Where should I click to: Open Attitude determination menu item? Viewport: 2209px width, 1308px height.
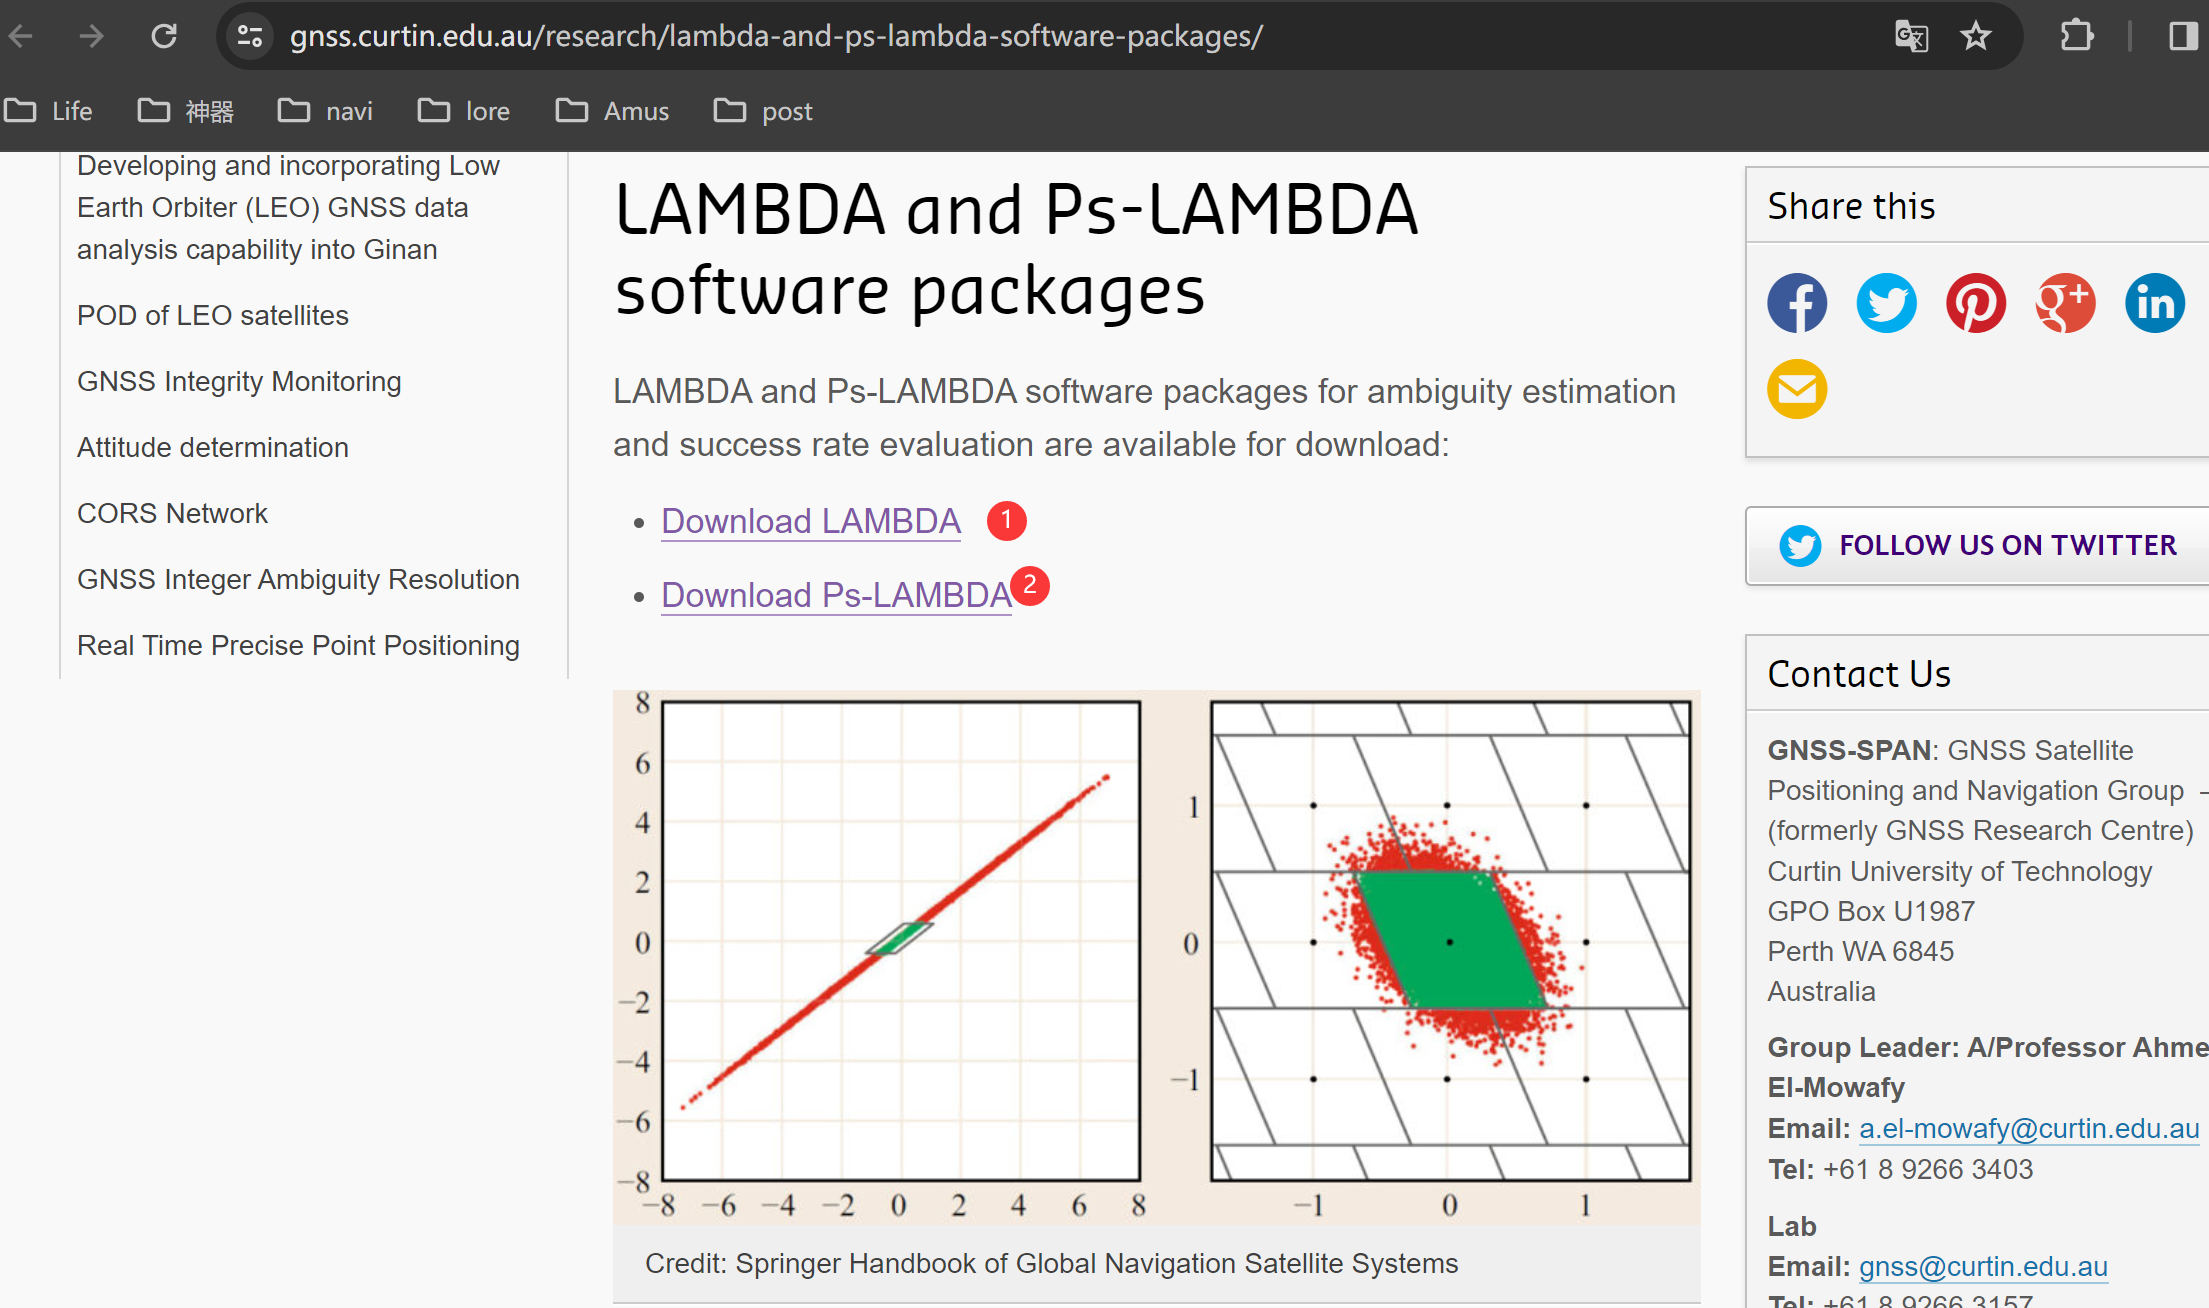click(213, 447)
